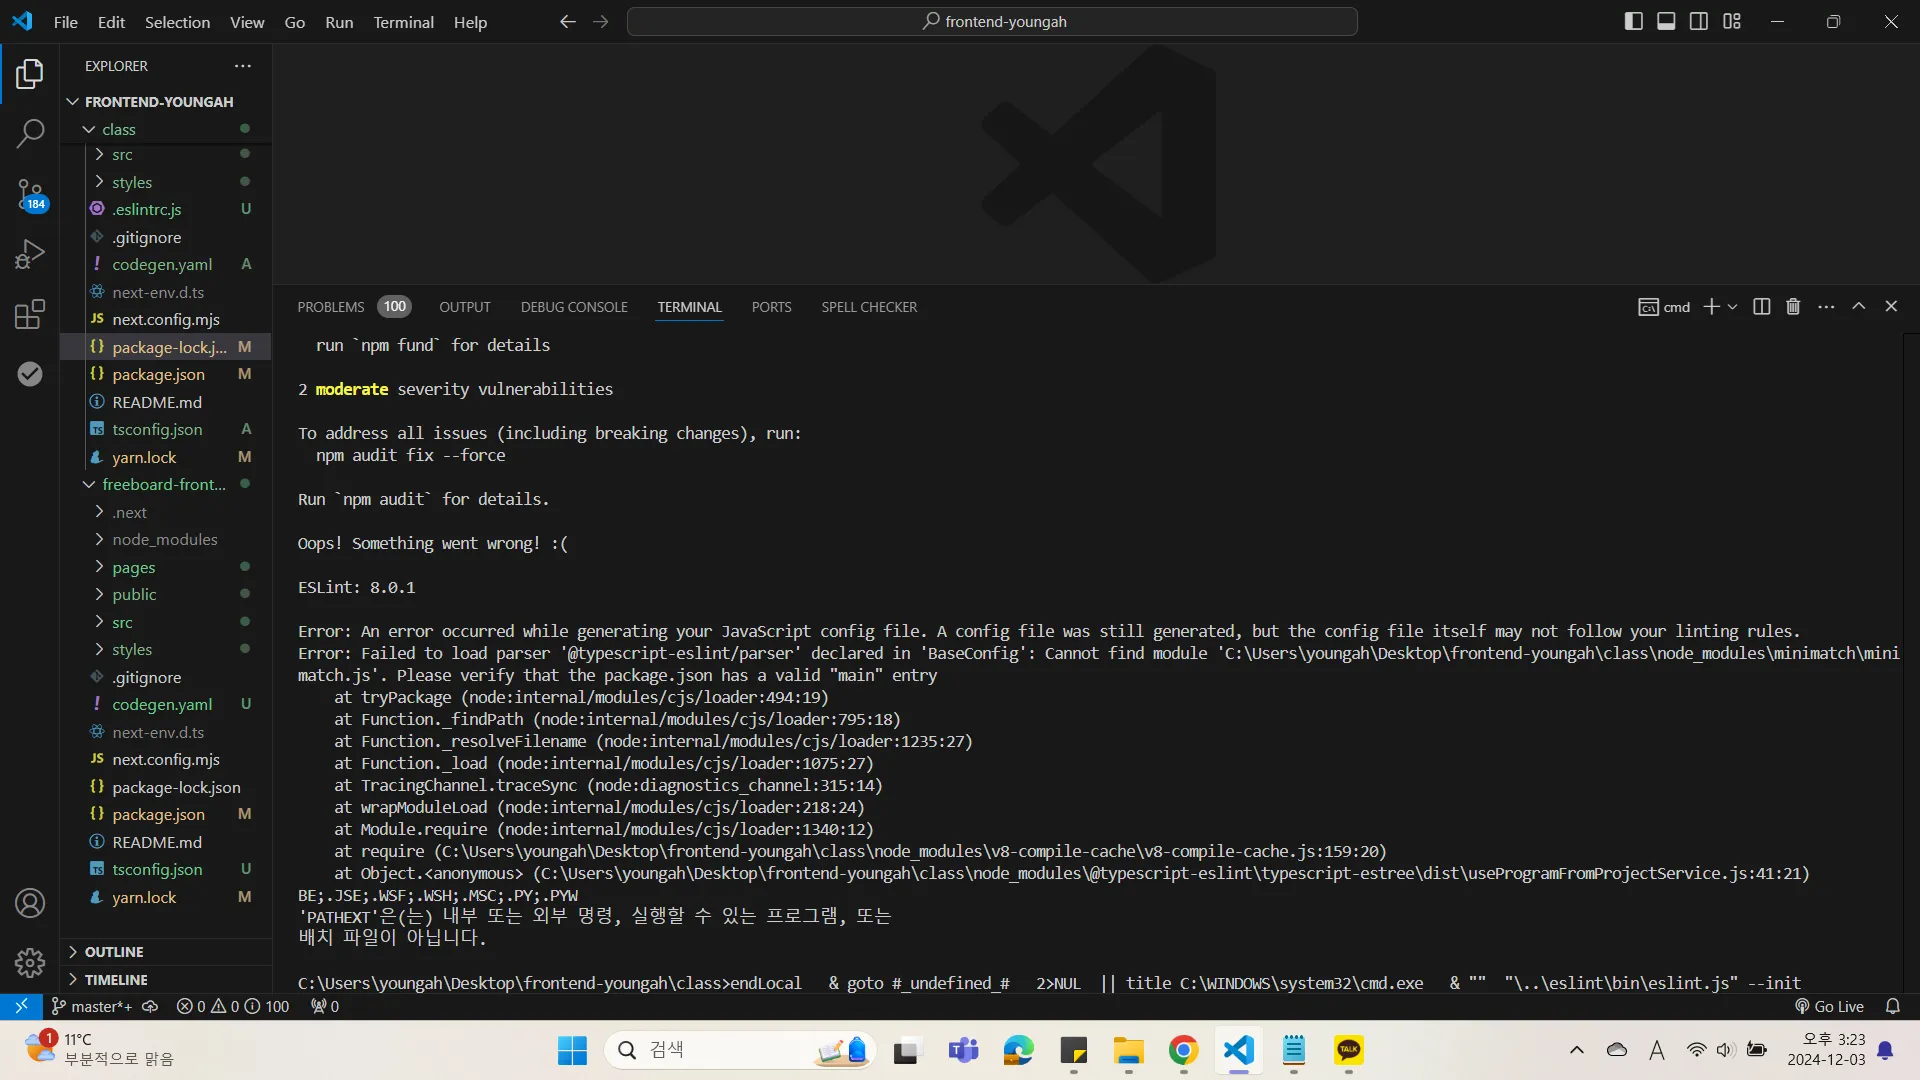Click the frontend-youngah command center search
Screen dimensions: 1920x1080
click(x=992, y=22)
